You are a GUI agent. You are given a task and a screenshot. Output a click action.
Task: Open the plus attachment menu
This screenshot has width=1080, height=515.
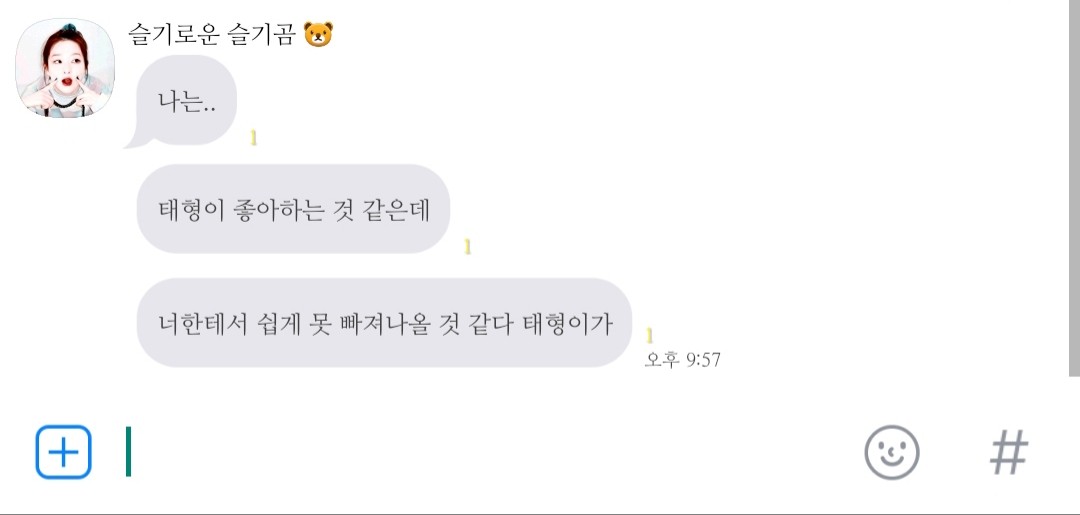[63, 452]
